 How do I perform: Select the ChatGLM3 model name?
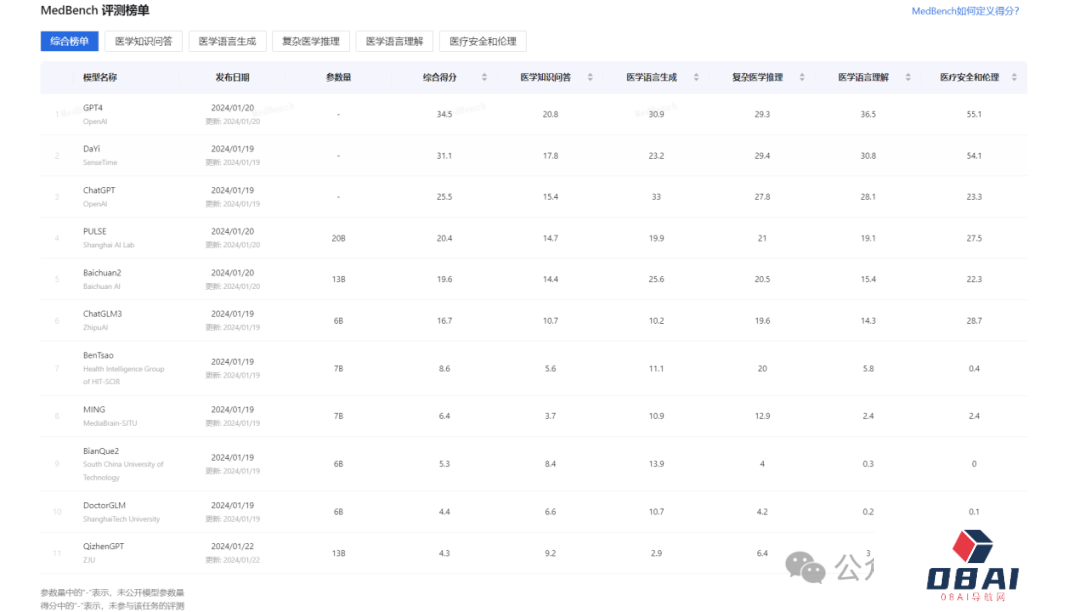103,314
